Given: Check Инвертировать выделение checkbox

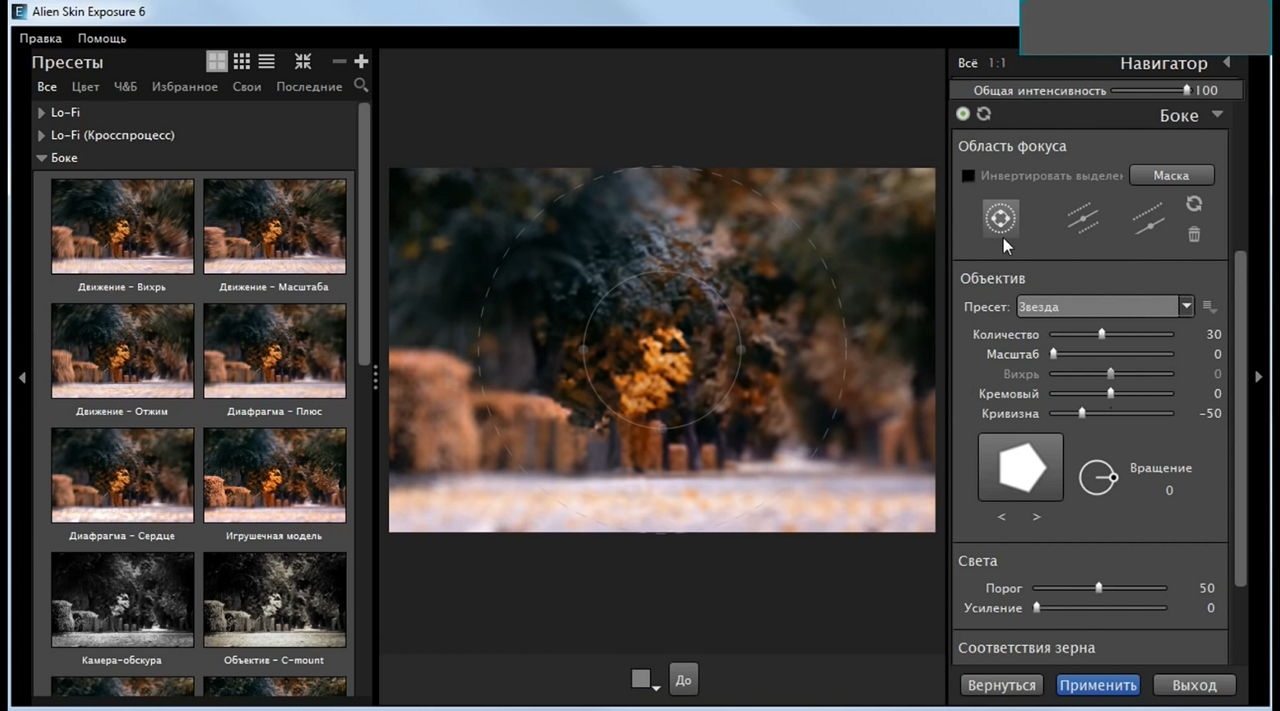Looking at the screenshot, I should (968, 176).
